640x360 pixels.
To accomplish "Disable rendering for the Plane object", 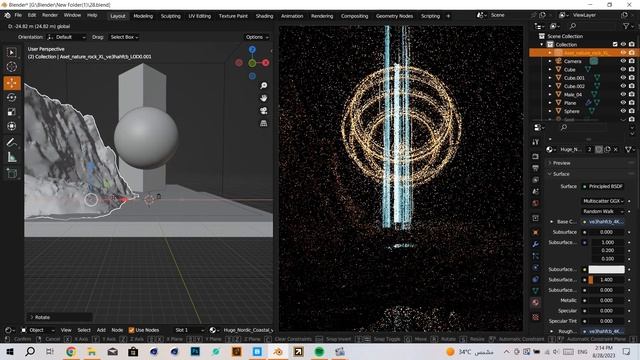I will (x=632, y=103).
